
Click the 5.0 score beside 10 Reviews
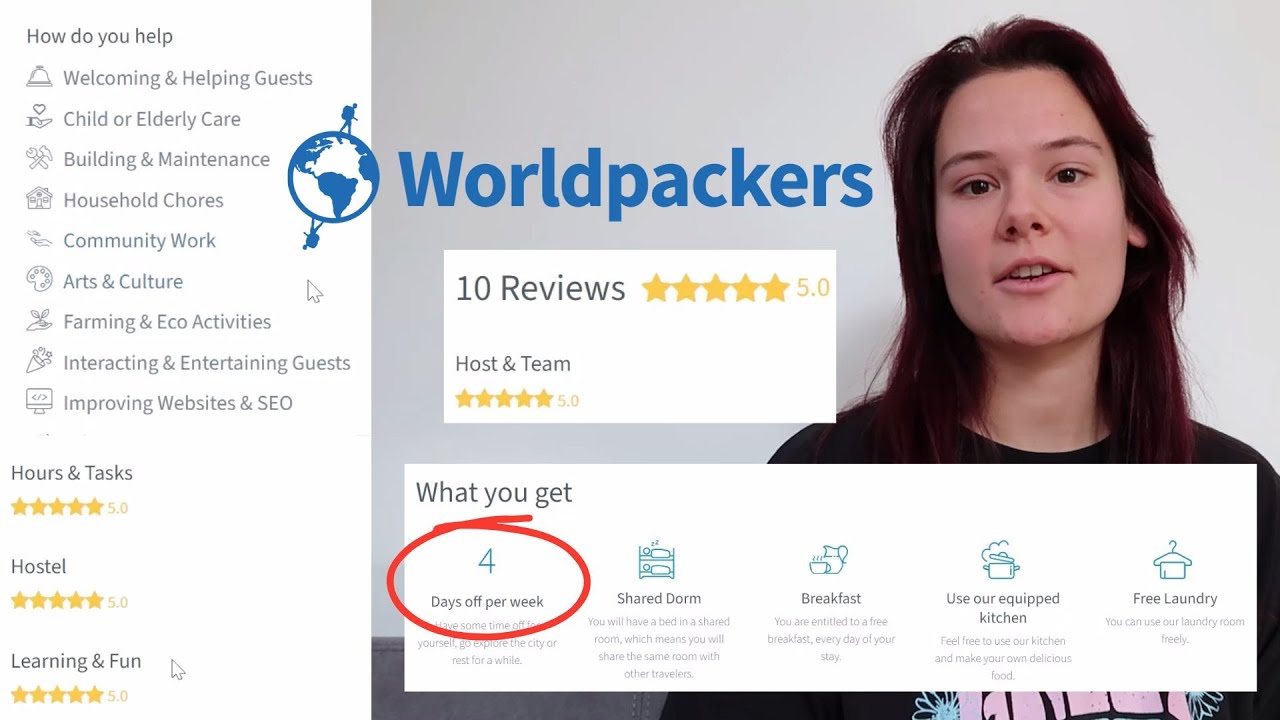coord(813,289)
